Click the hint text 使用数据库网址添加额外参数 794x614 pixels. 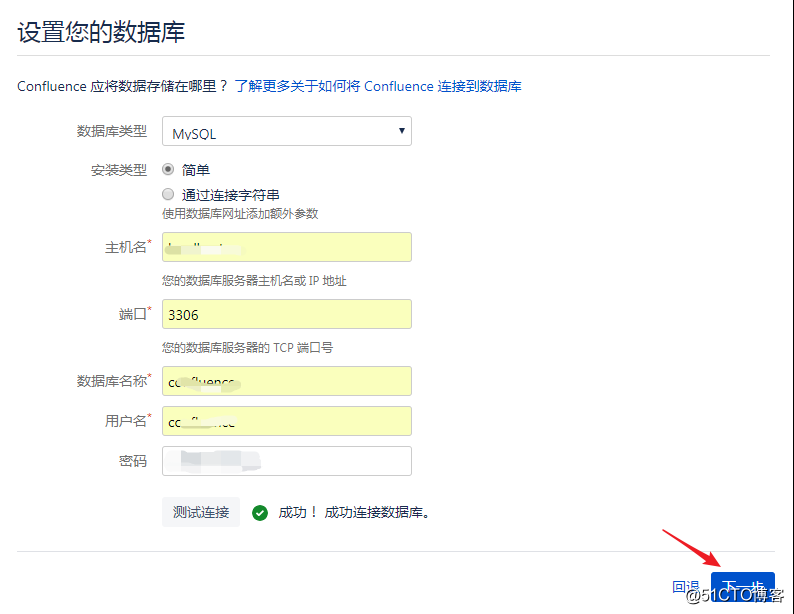pos(240,214)
